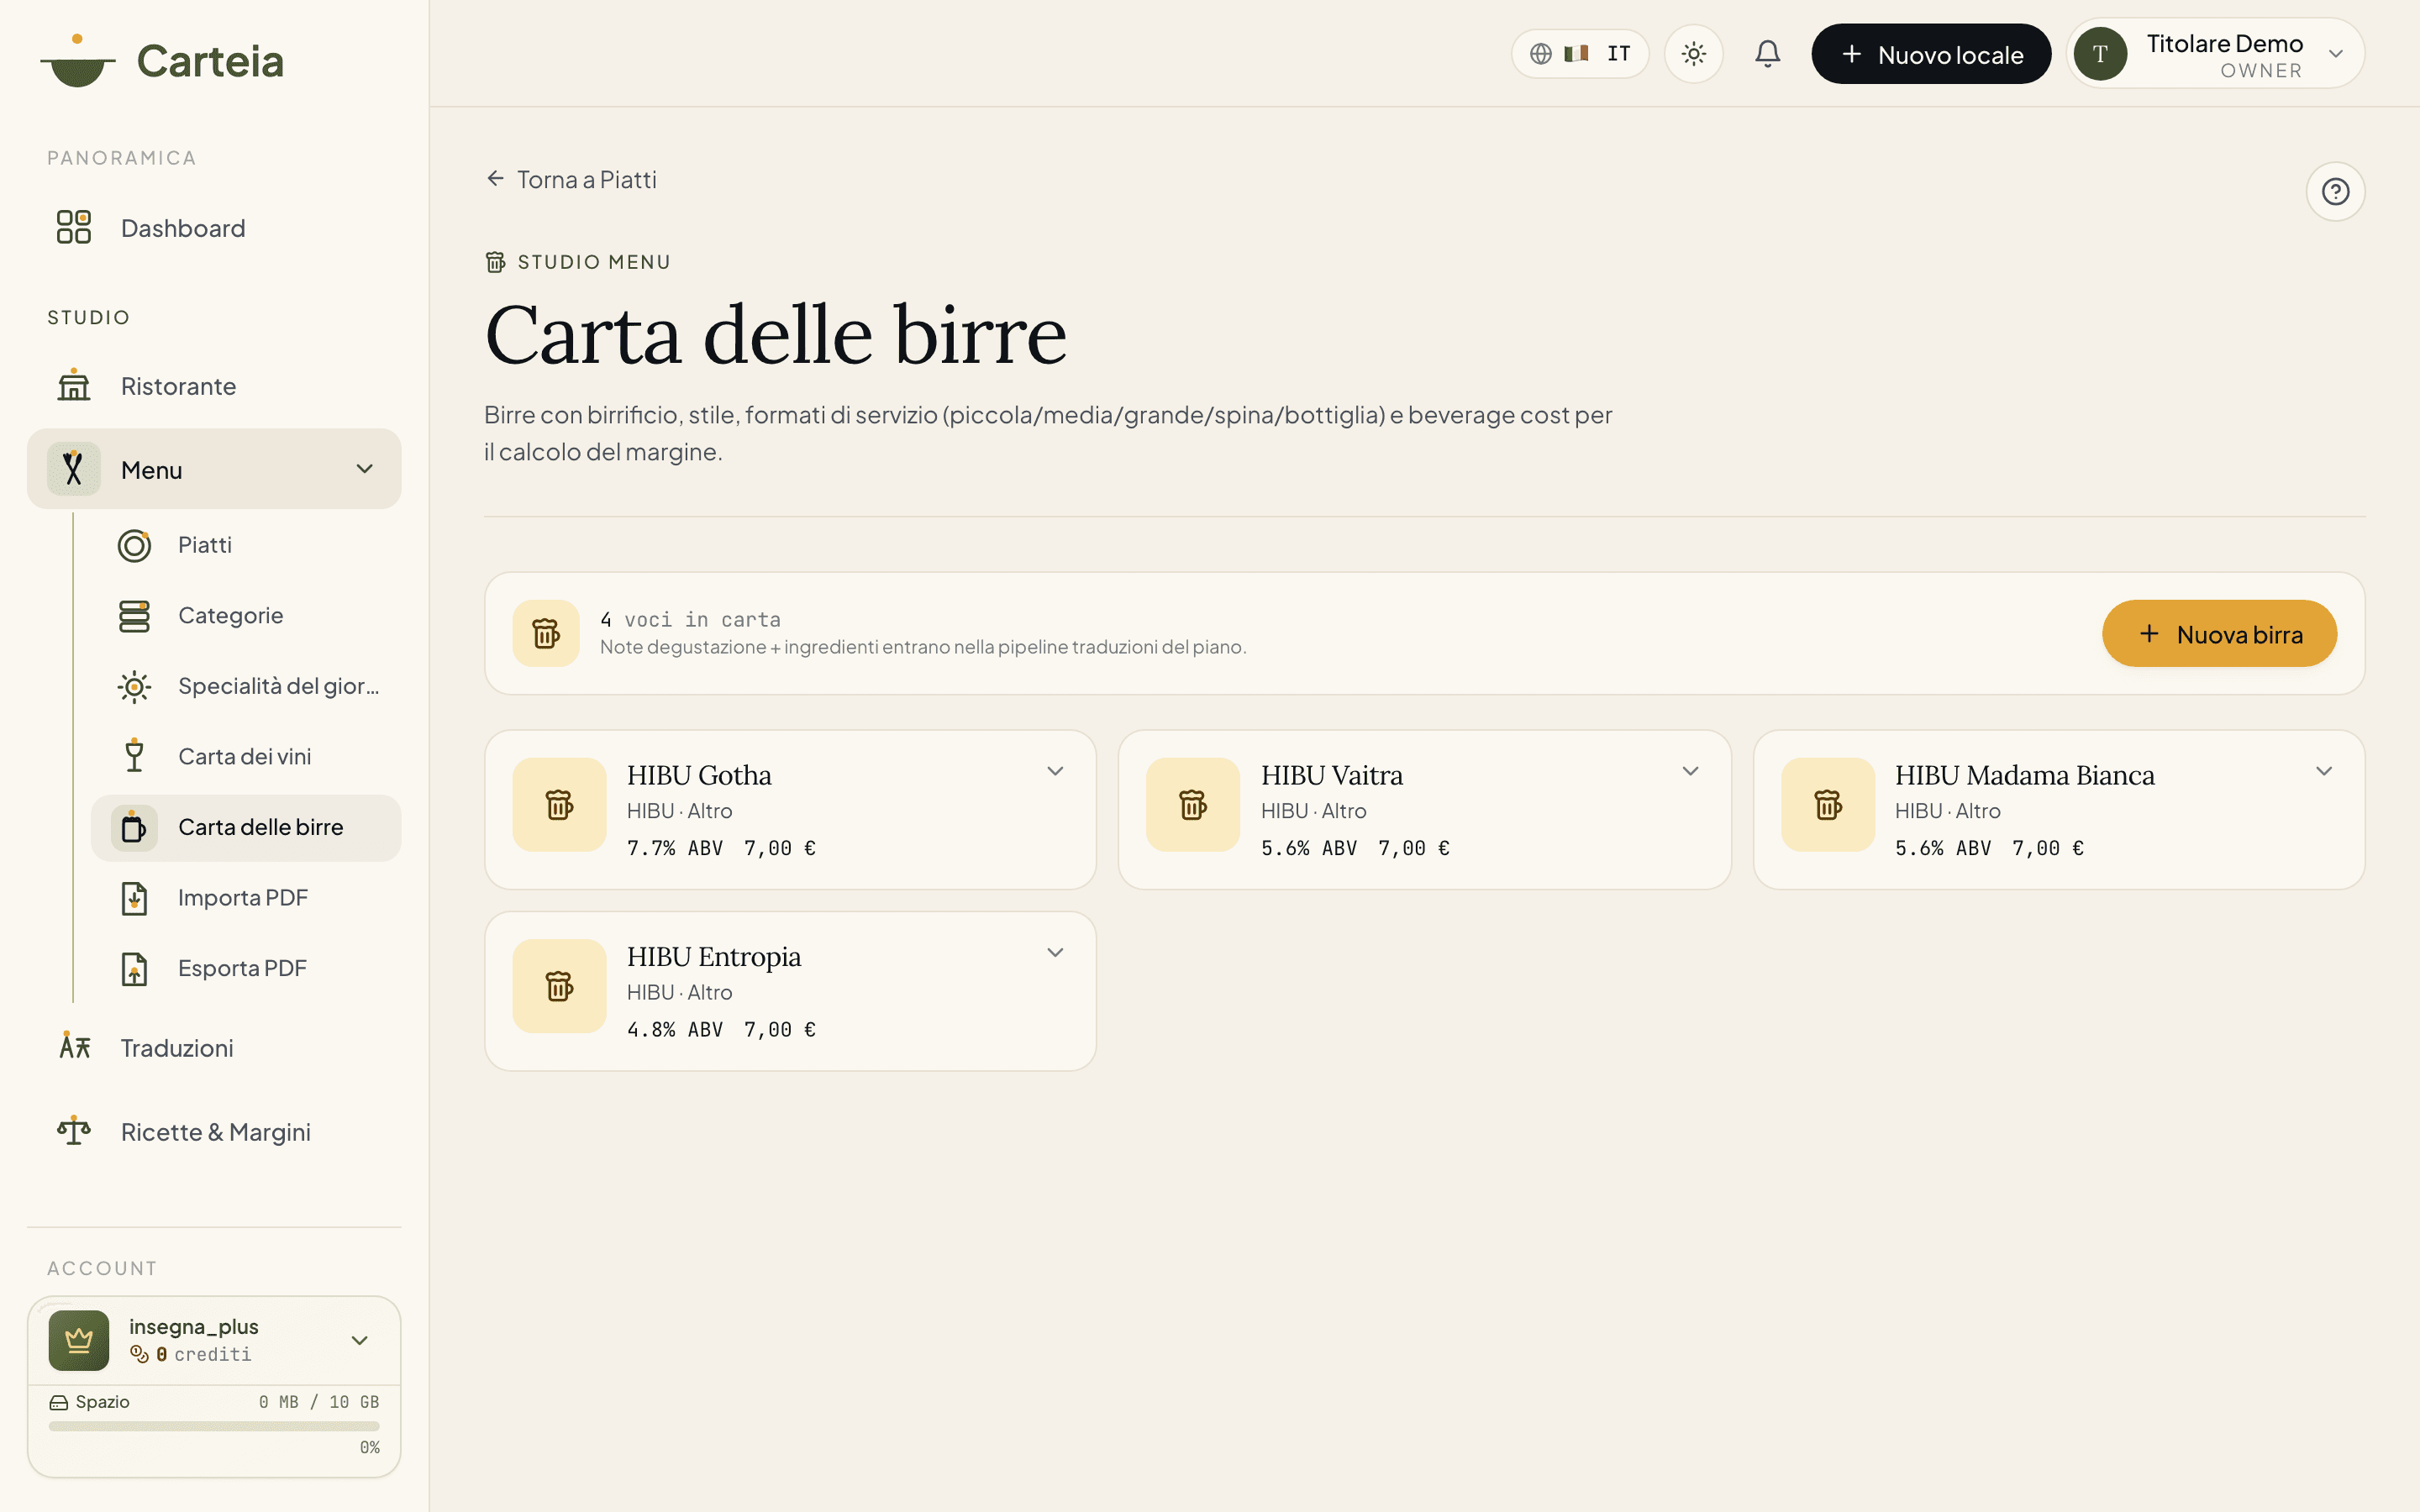Click the '4 voci in carta' text

(x=690, y=619)
